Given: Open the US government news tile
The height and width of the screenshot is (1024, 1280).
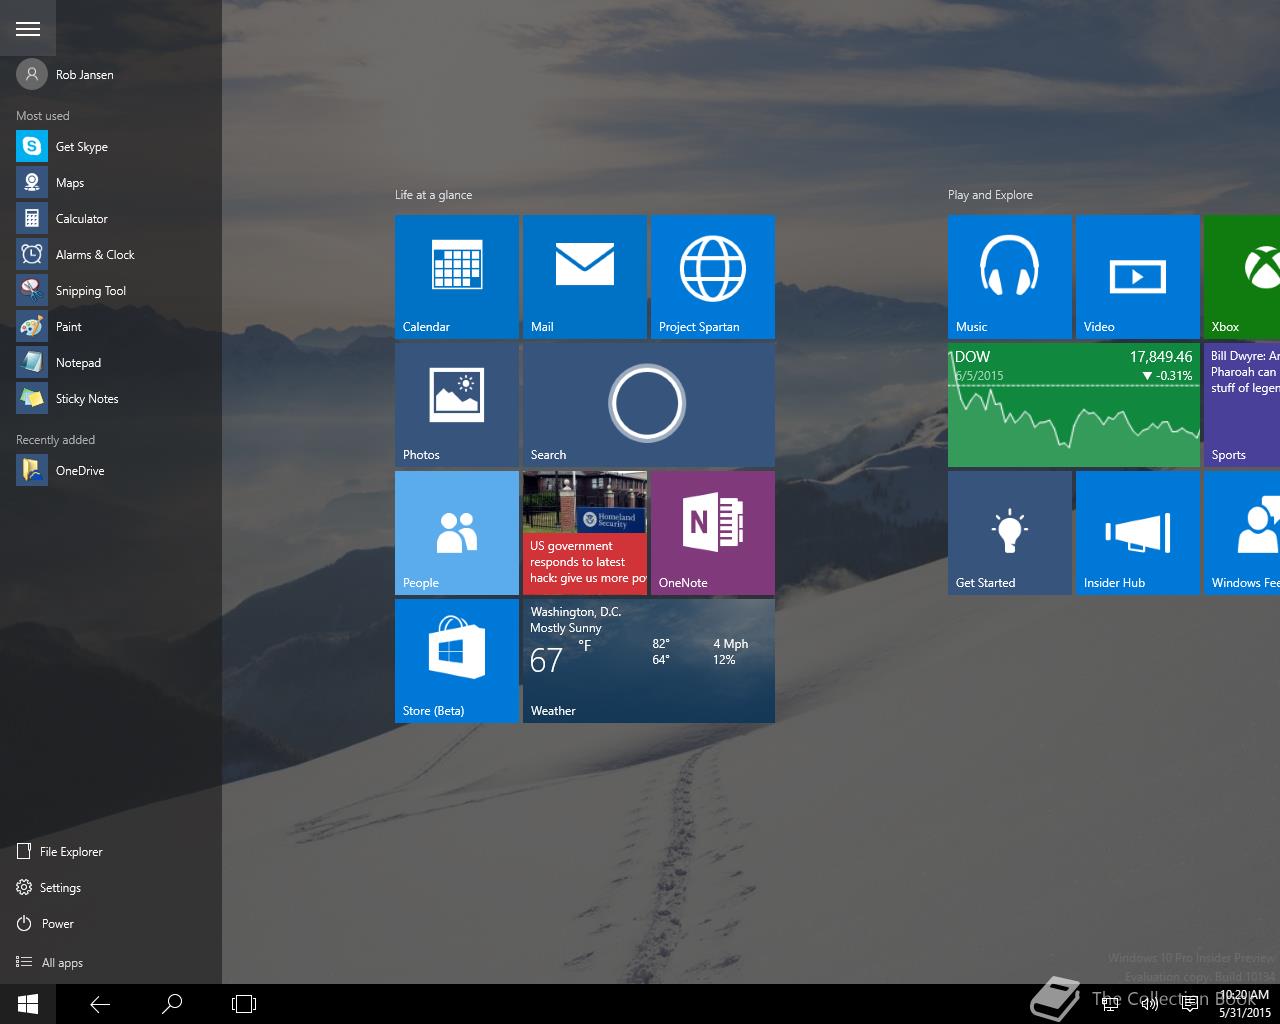Looking at the screenshot, I should tap(585, 533).
